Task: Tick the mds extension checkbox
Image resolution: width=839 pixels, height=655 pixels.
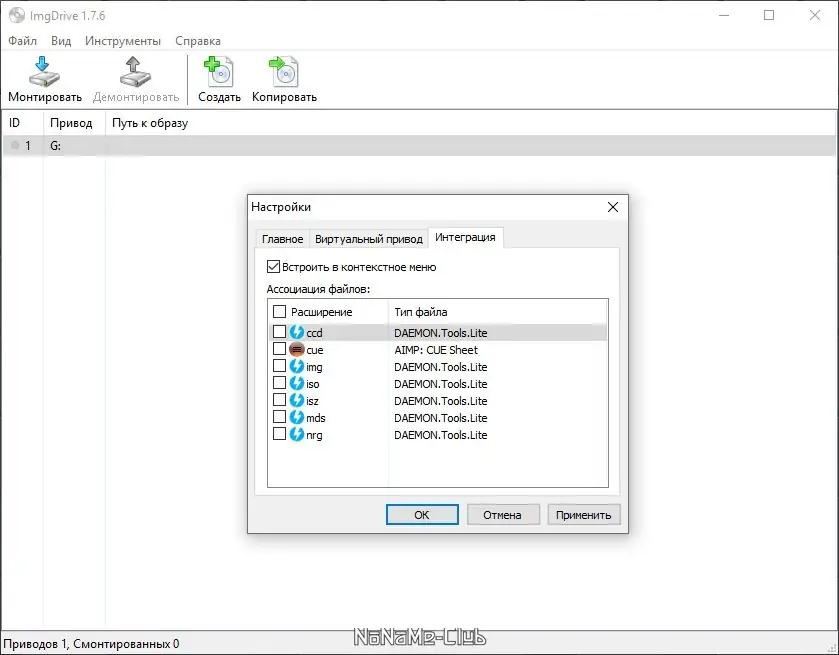Action: [279, 417]
